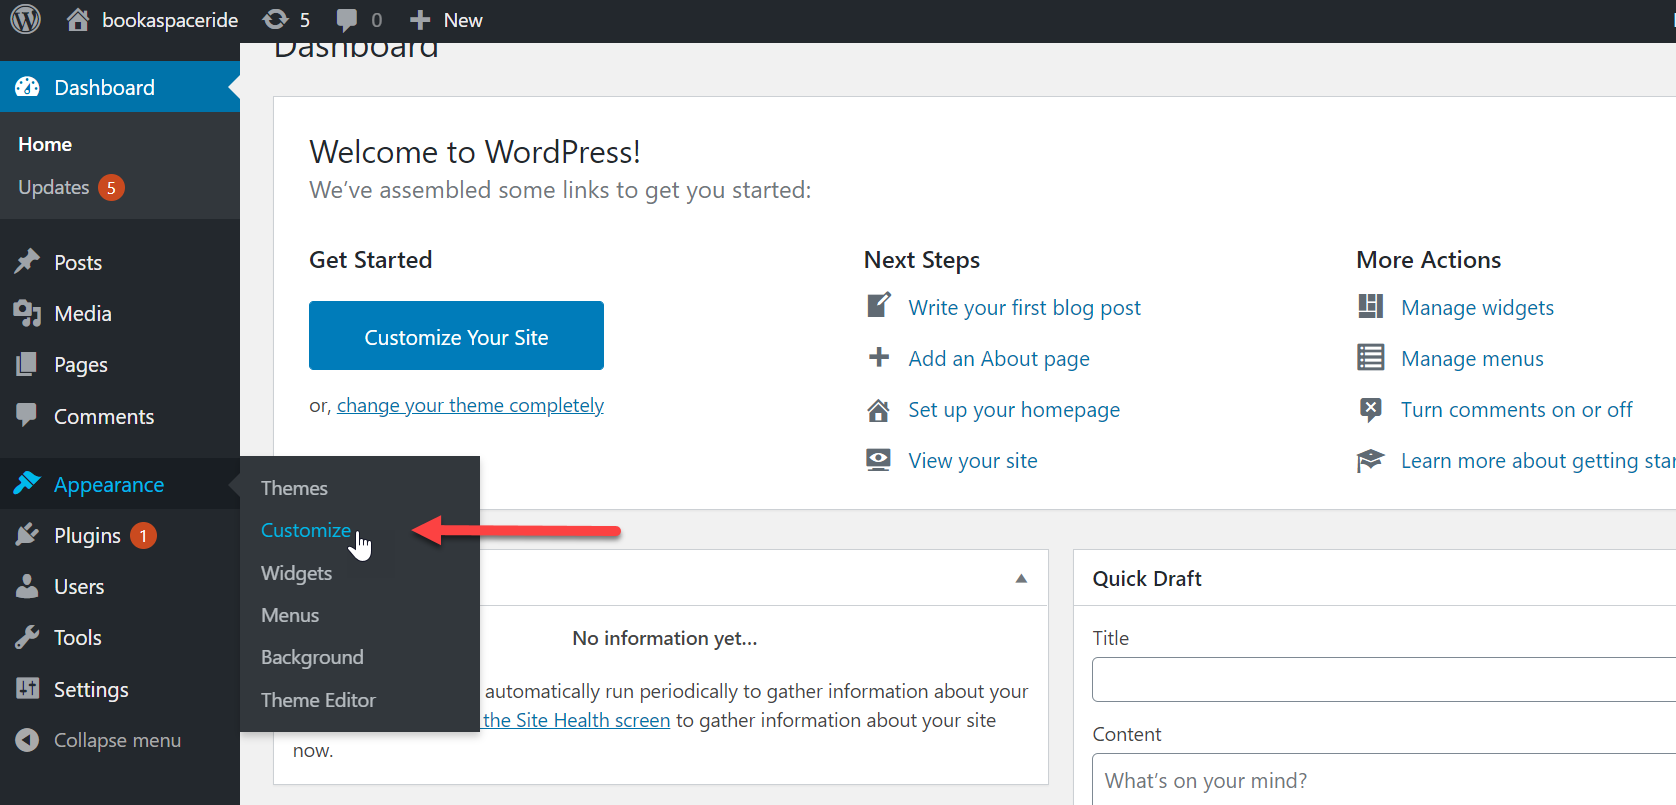
Task: Click the Turn comments on or off link
Action: click(1516, 410)
